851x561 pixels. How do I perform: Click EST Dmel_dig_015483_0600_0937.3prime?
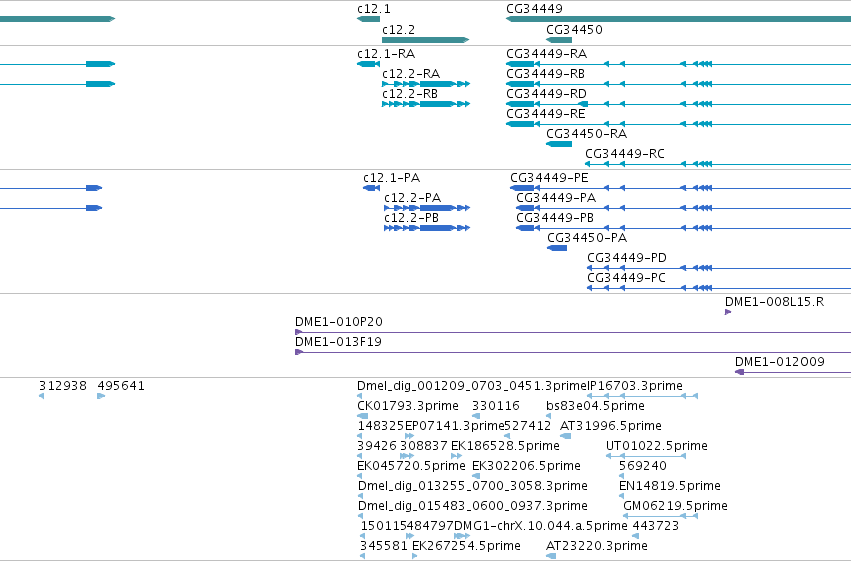pyautogui.click(x=473, y=506)
